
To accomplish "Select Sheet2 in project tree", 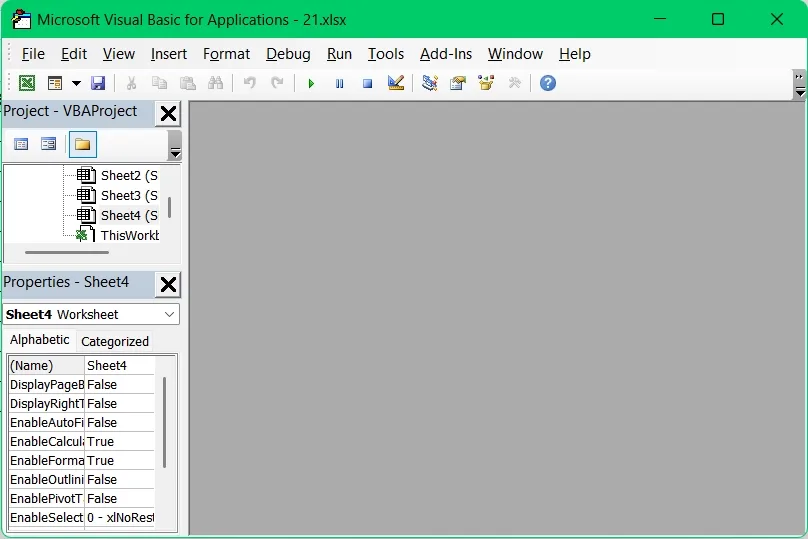I will tap(129, 176).
